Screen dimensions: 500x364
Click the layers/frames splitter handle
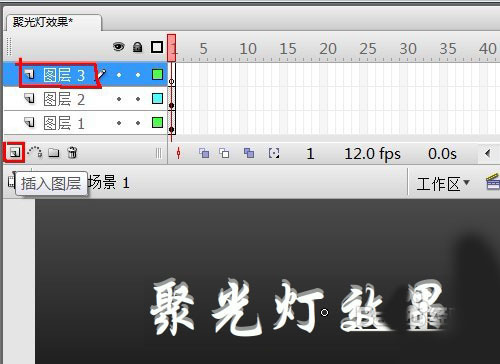(x=159, y=153)
